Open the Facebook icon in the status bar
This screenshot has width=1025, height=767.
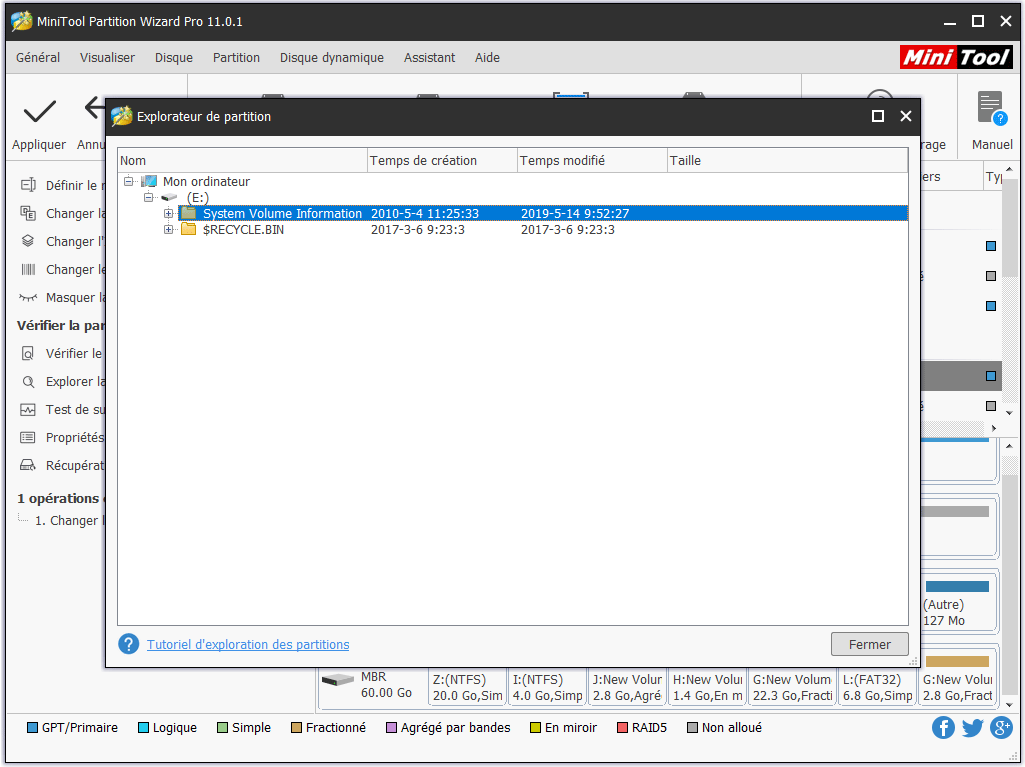tap(943, 727)
